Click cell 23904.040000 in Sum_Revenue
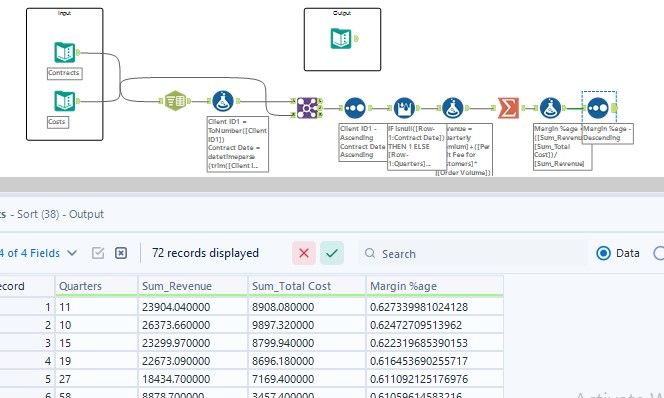 [193, 307]
